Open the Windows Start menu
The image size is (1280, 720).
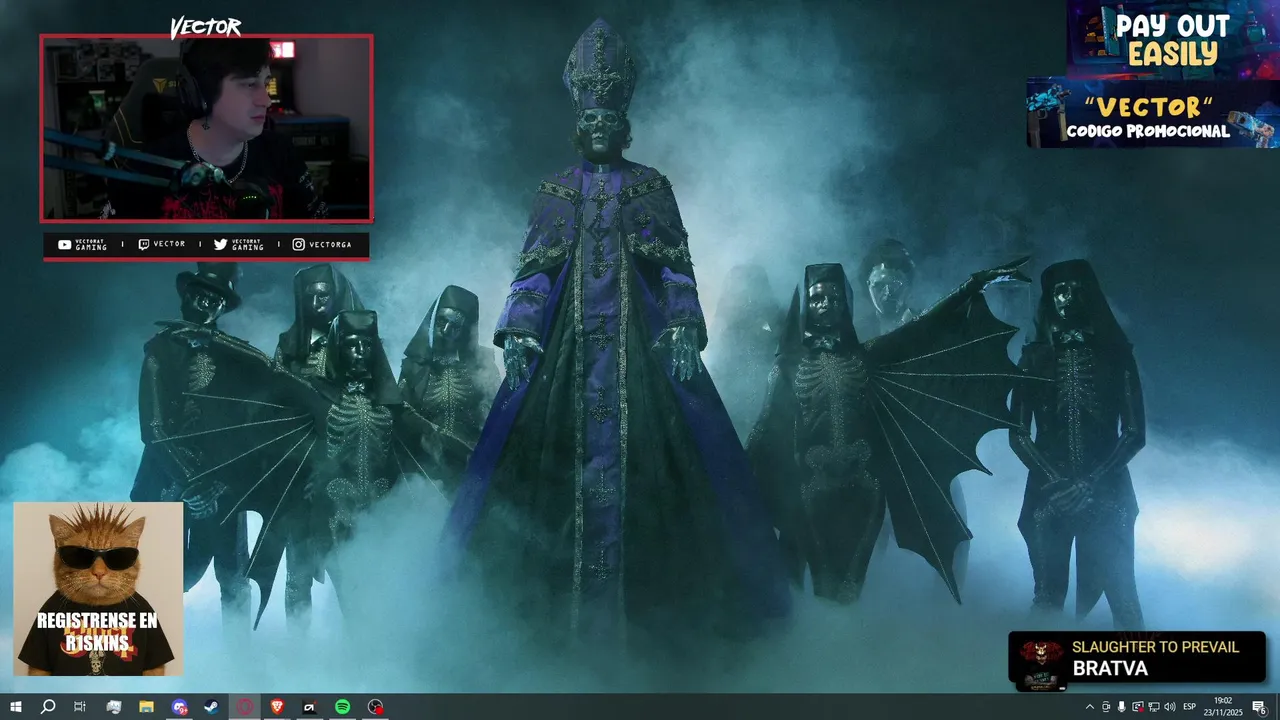click(x=15, y=707)
